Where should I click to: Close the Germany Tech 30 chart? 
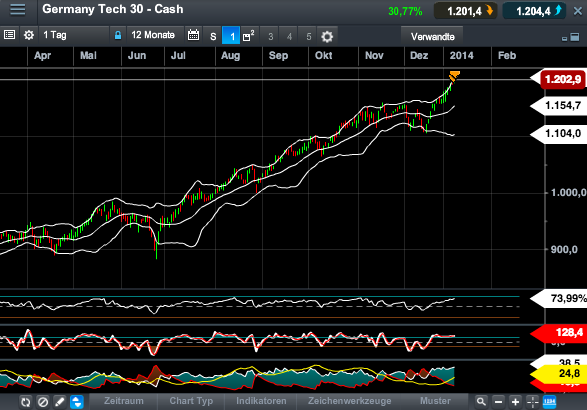(578, 11)
